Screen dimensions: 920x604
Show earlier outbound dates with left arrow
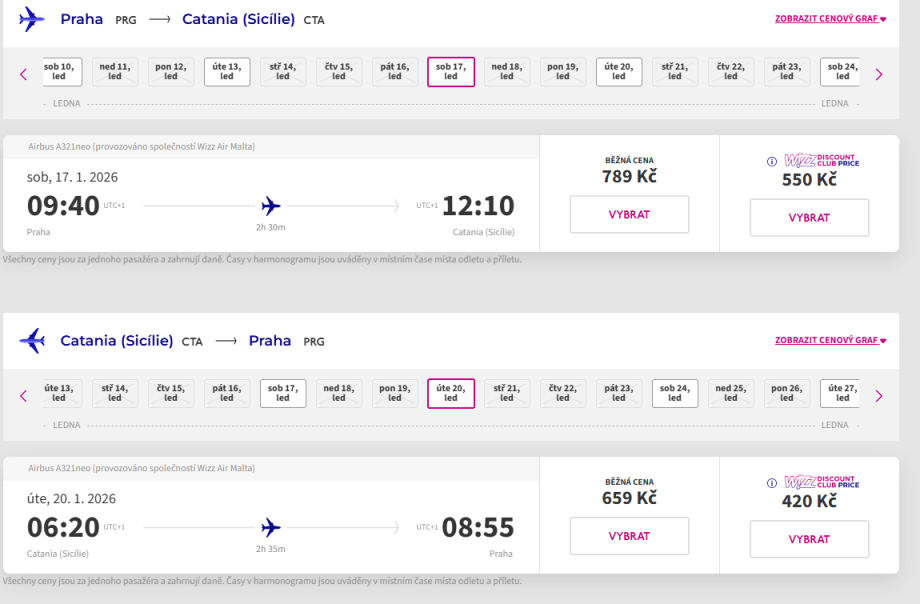[x=24, y=73]
